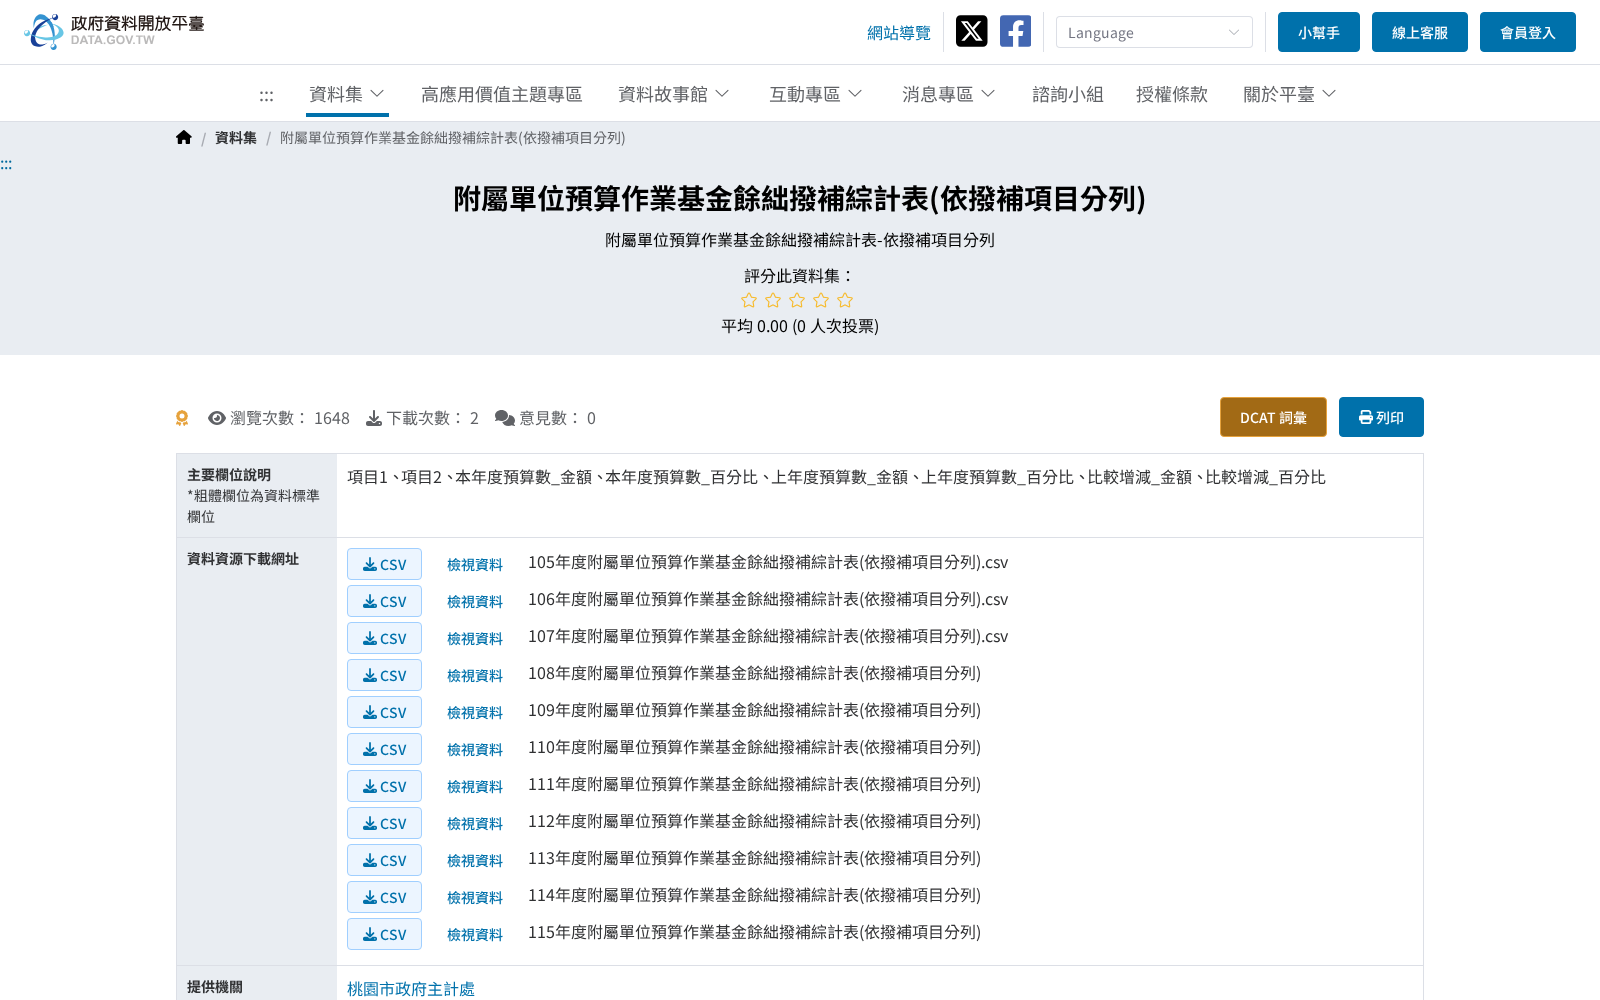Download CSV for 111年度 file

coord(384,786)
